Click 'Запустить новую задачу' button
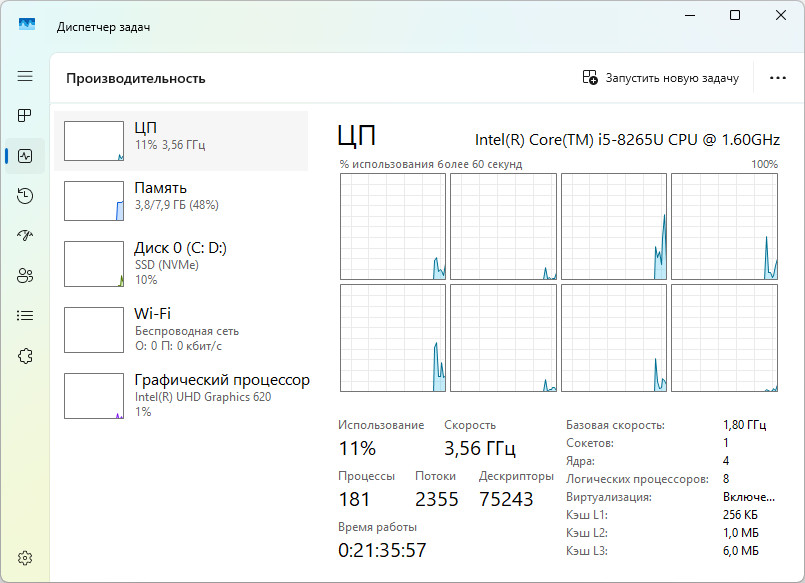The width and height of the screenshot is (805, 583). [x=661, y=78]
